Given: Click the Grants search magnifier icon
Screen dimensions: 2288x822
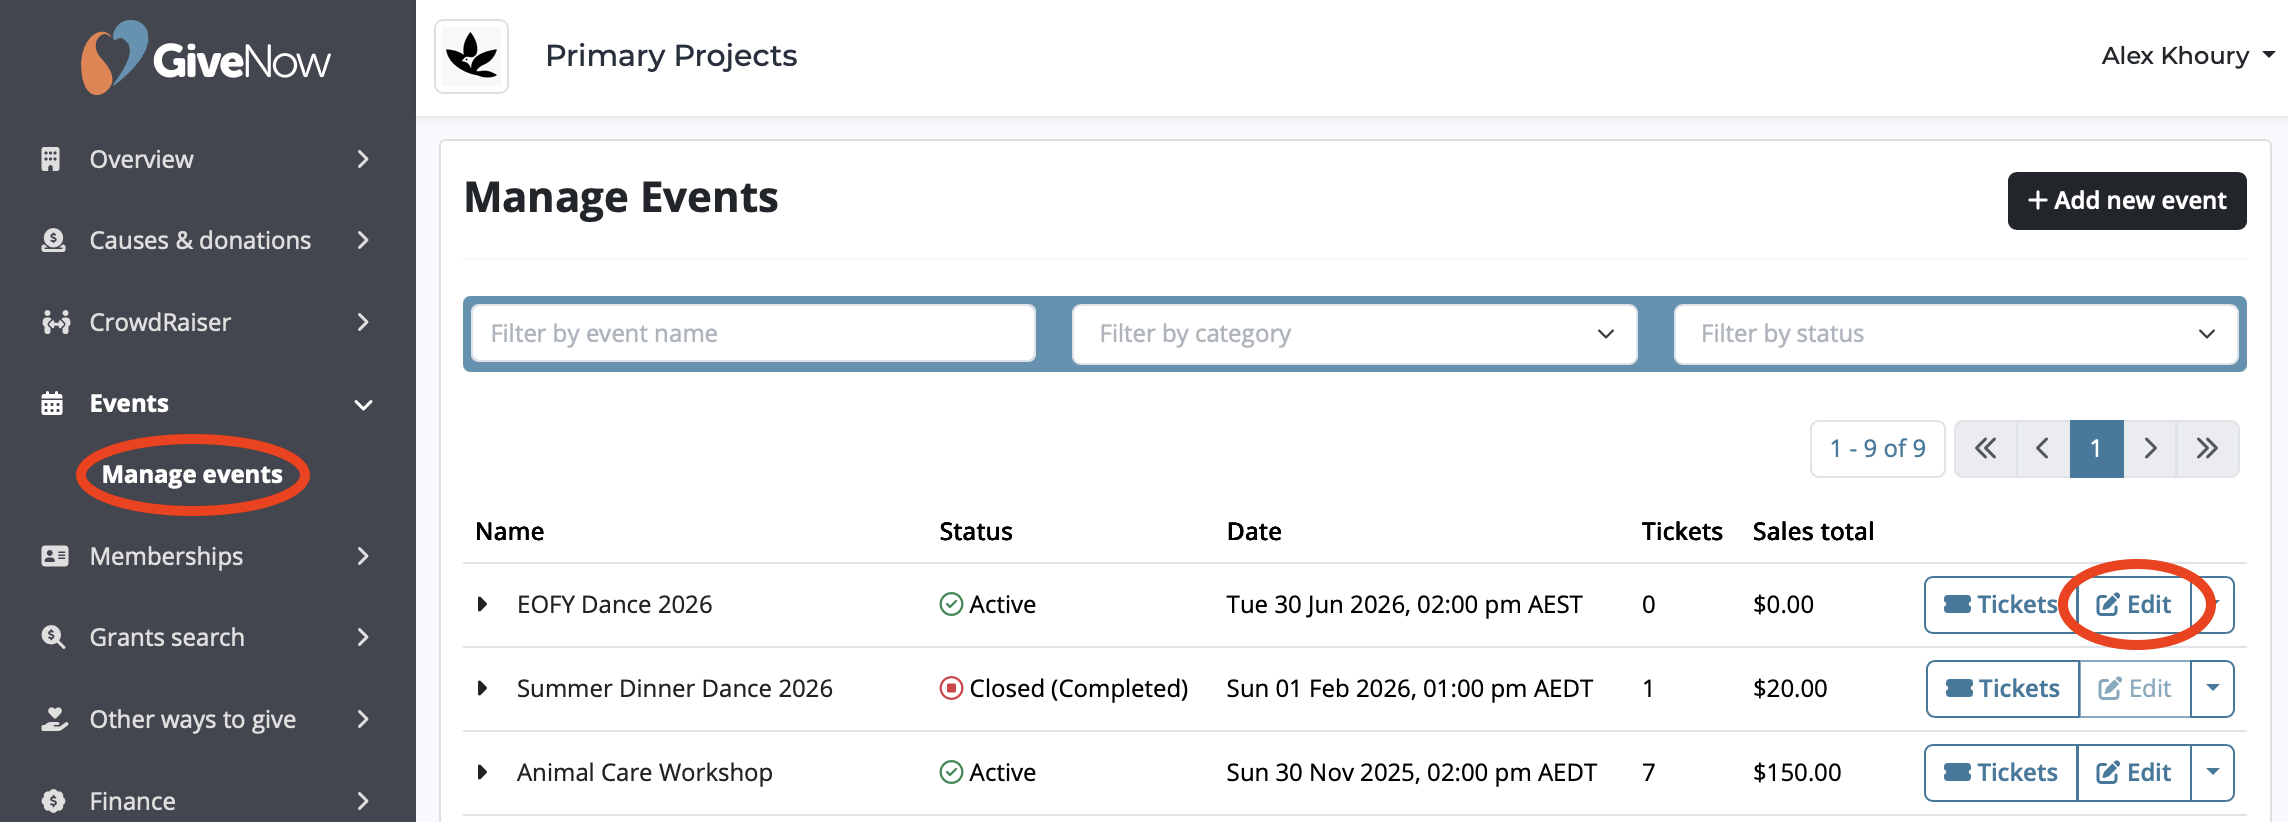Looking at the screenshot, I should click(53, 637).
